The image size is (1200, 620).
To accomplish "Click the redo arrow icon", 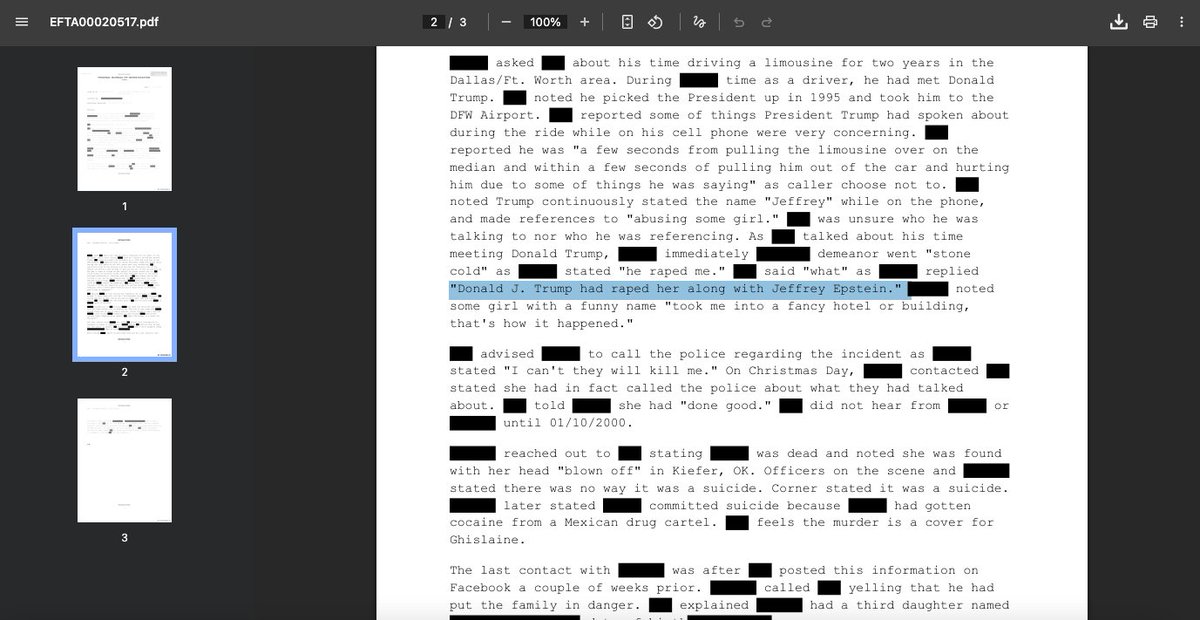I will [x=766, y=22].
